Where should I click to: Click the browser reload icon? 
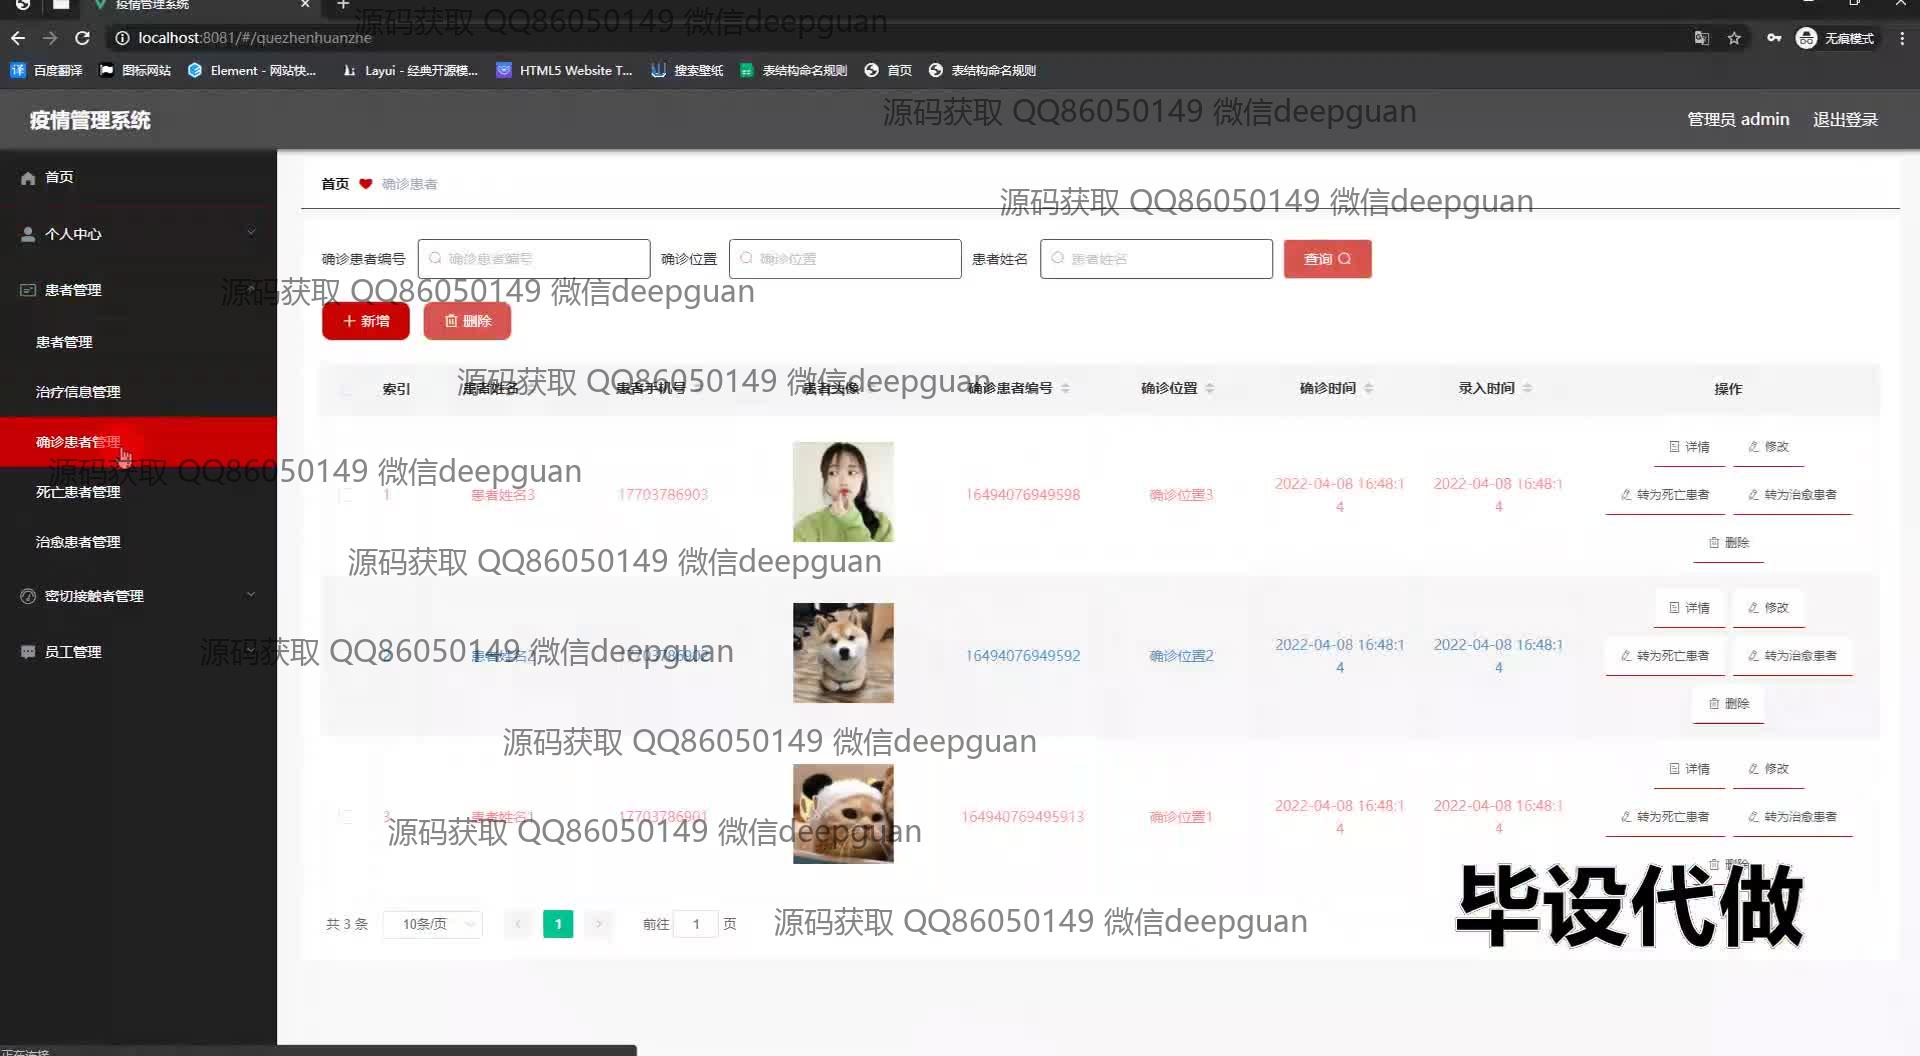[83, 38]
